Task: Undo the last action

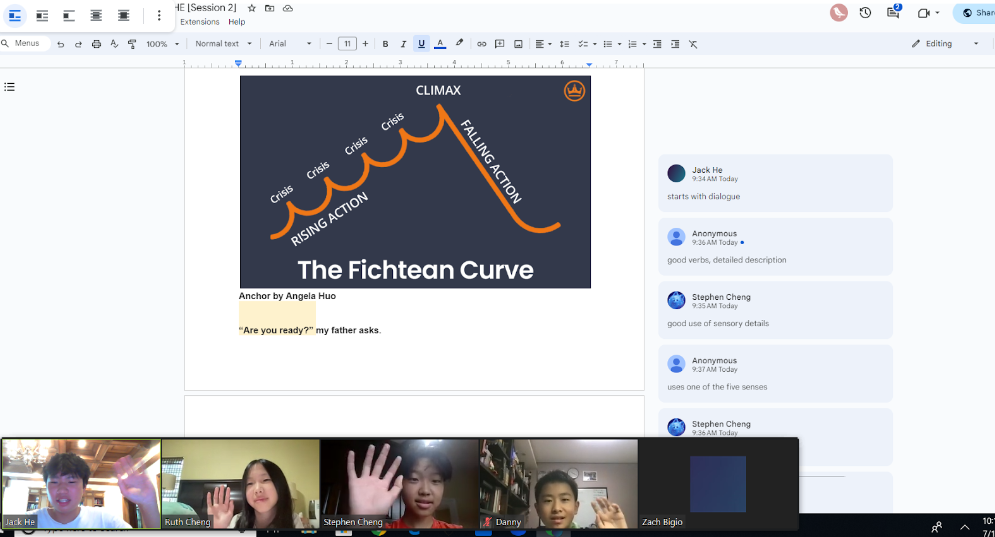Action: coord(60,44)
